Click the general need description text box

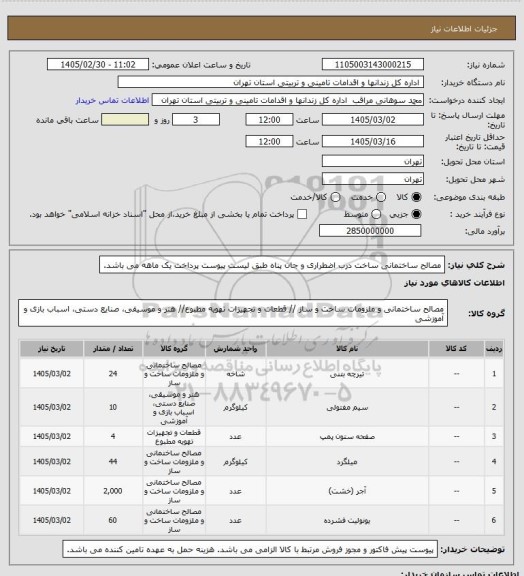coord(272,265)
